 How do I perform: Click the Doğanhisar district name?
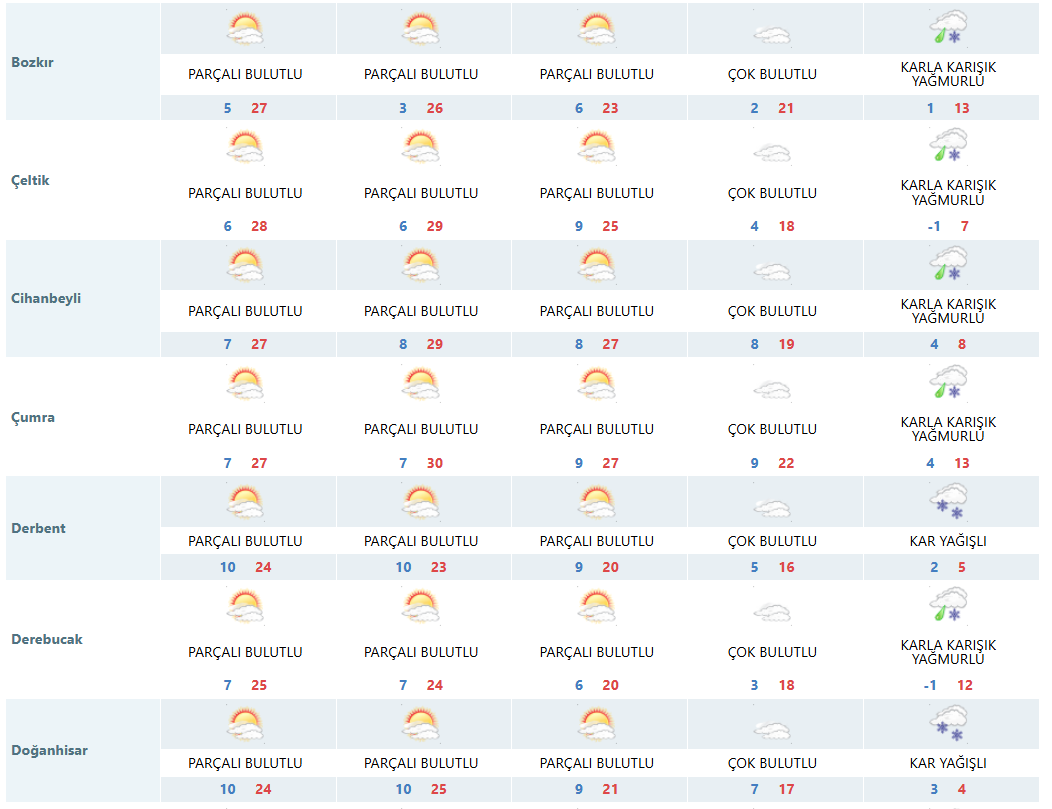point(50,750)
